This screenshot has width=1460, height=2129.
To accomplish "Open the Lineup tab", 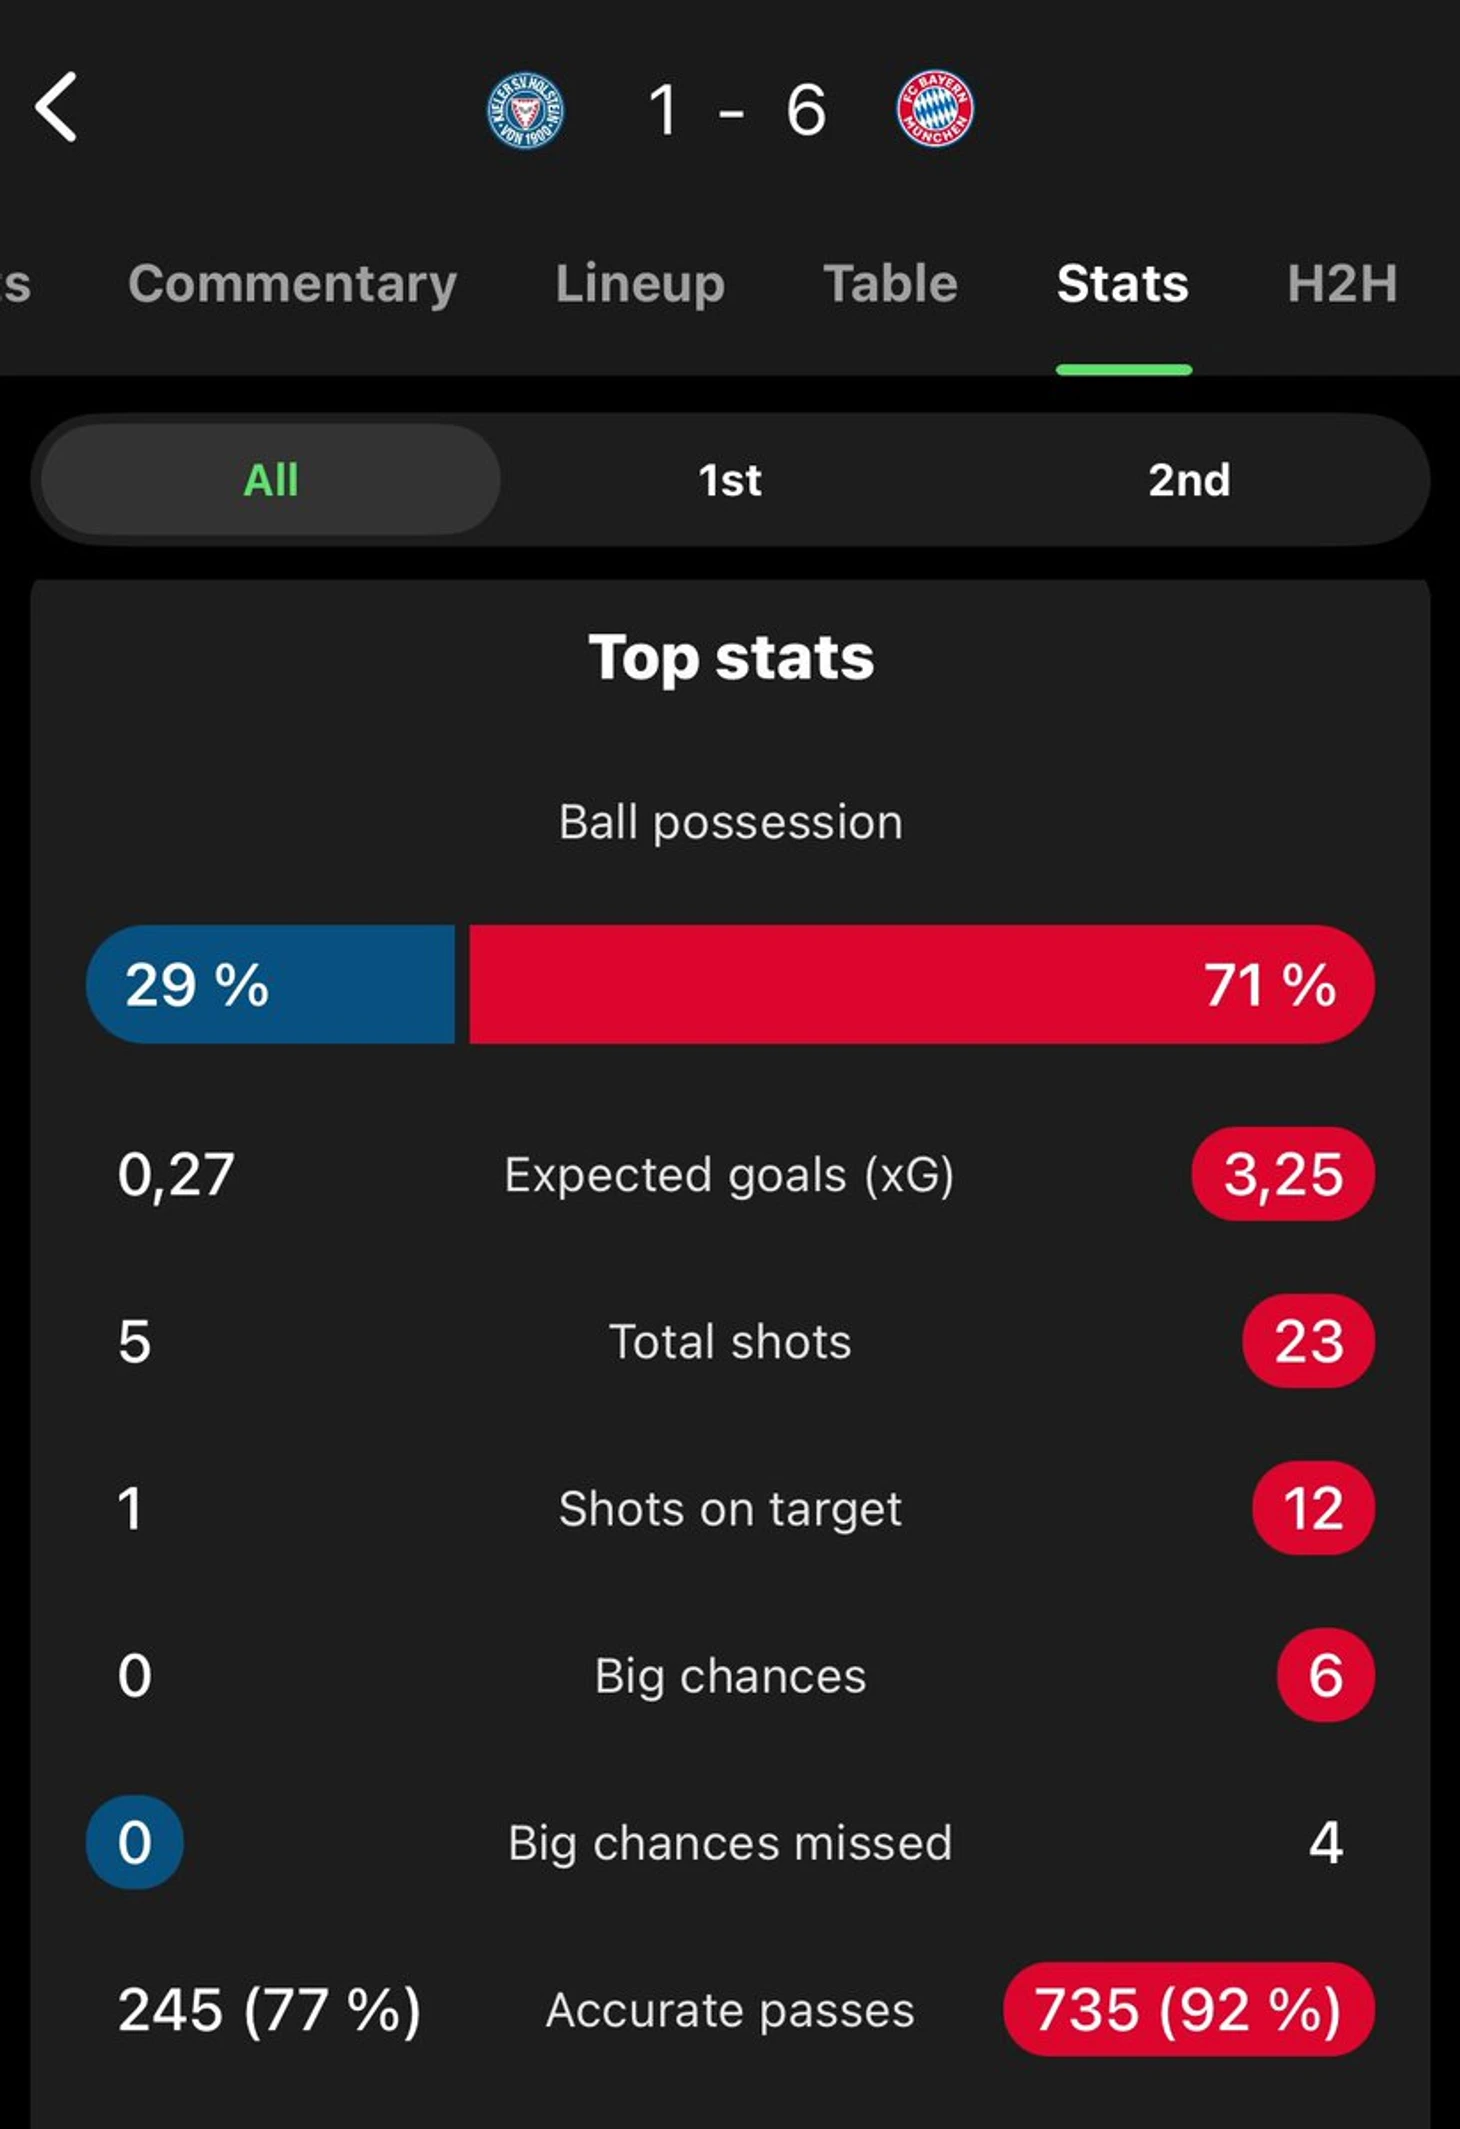I will pos(640,284).
